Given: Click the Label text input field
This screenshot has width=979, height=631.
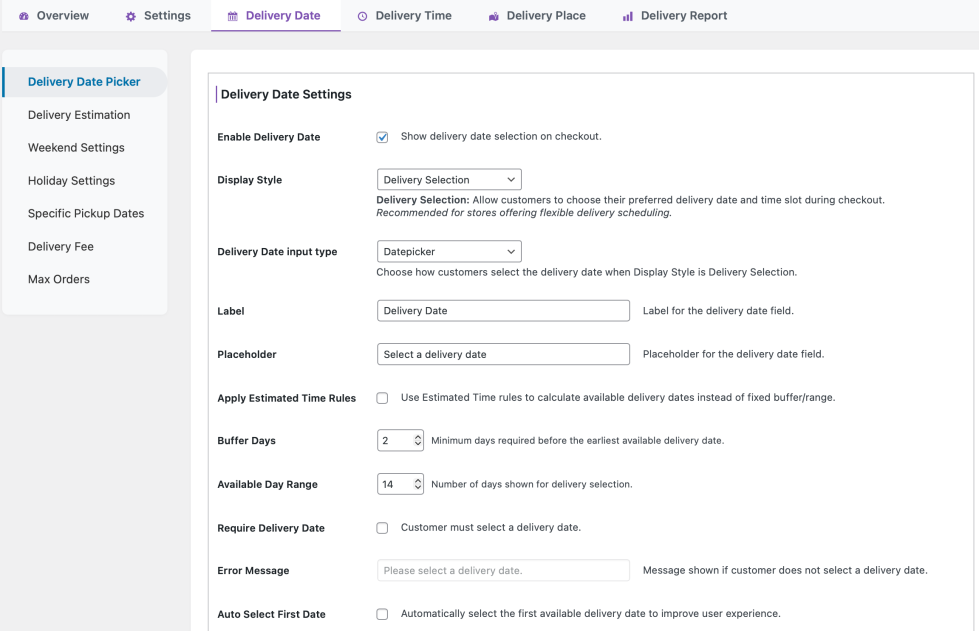Looking at the screenshot, I should click(x=503, y=311).
